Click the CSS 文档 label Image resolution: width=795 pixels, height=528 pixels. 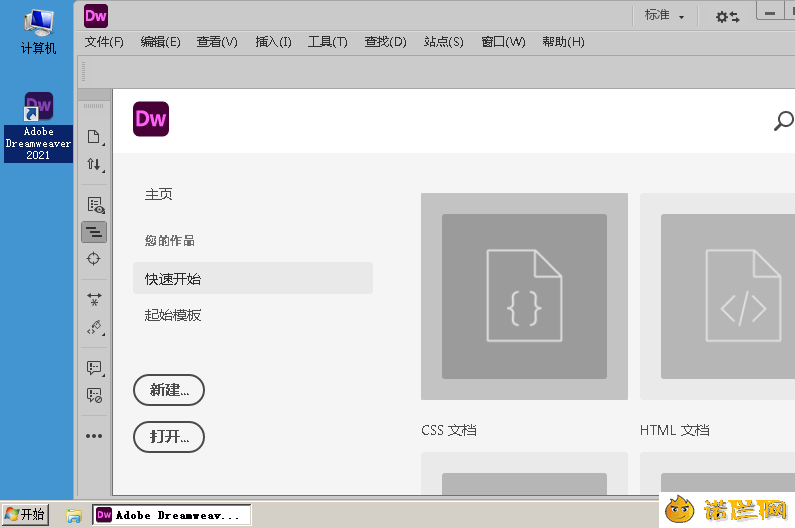click(449, 431)
